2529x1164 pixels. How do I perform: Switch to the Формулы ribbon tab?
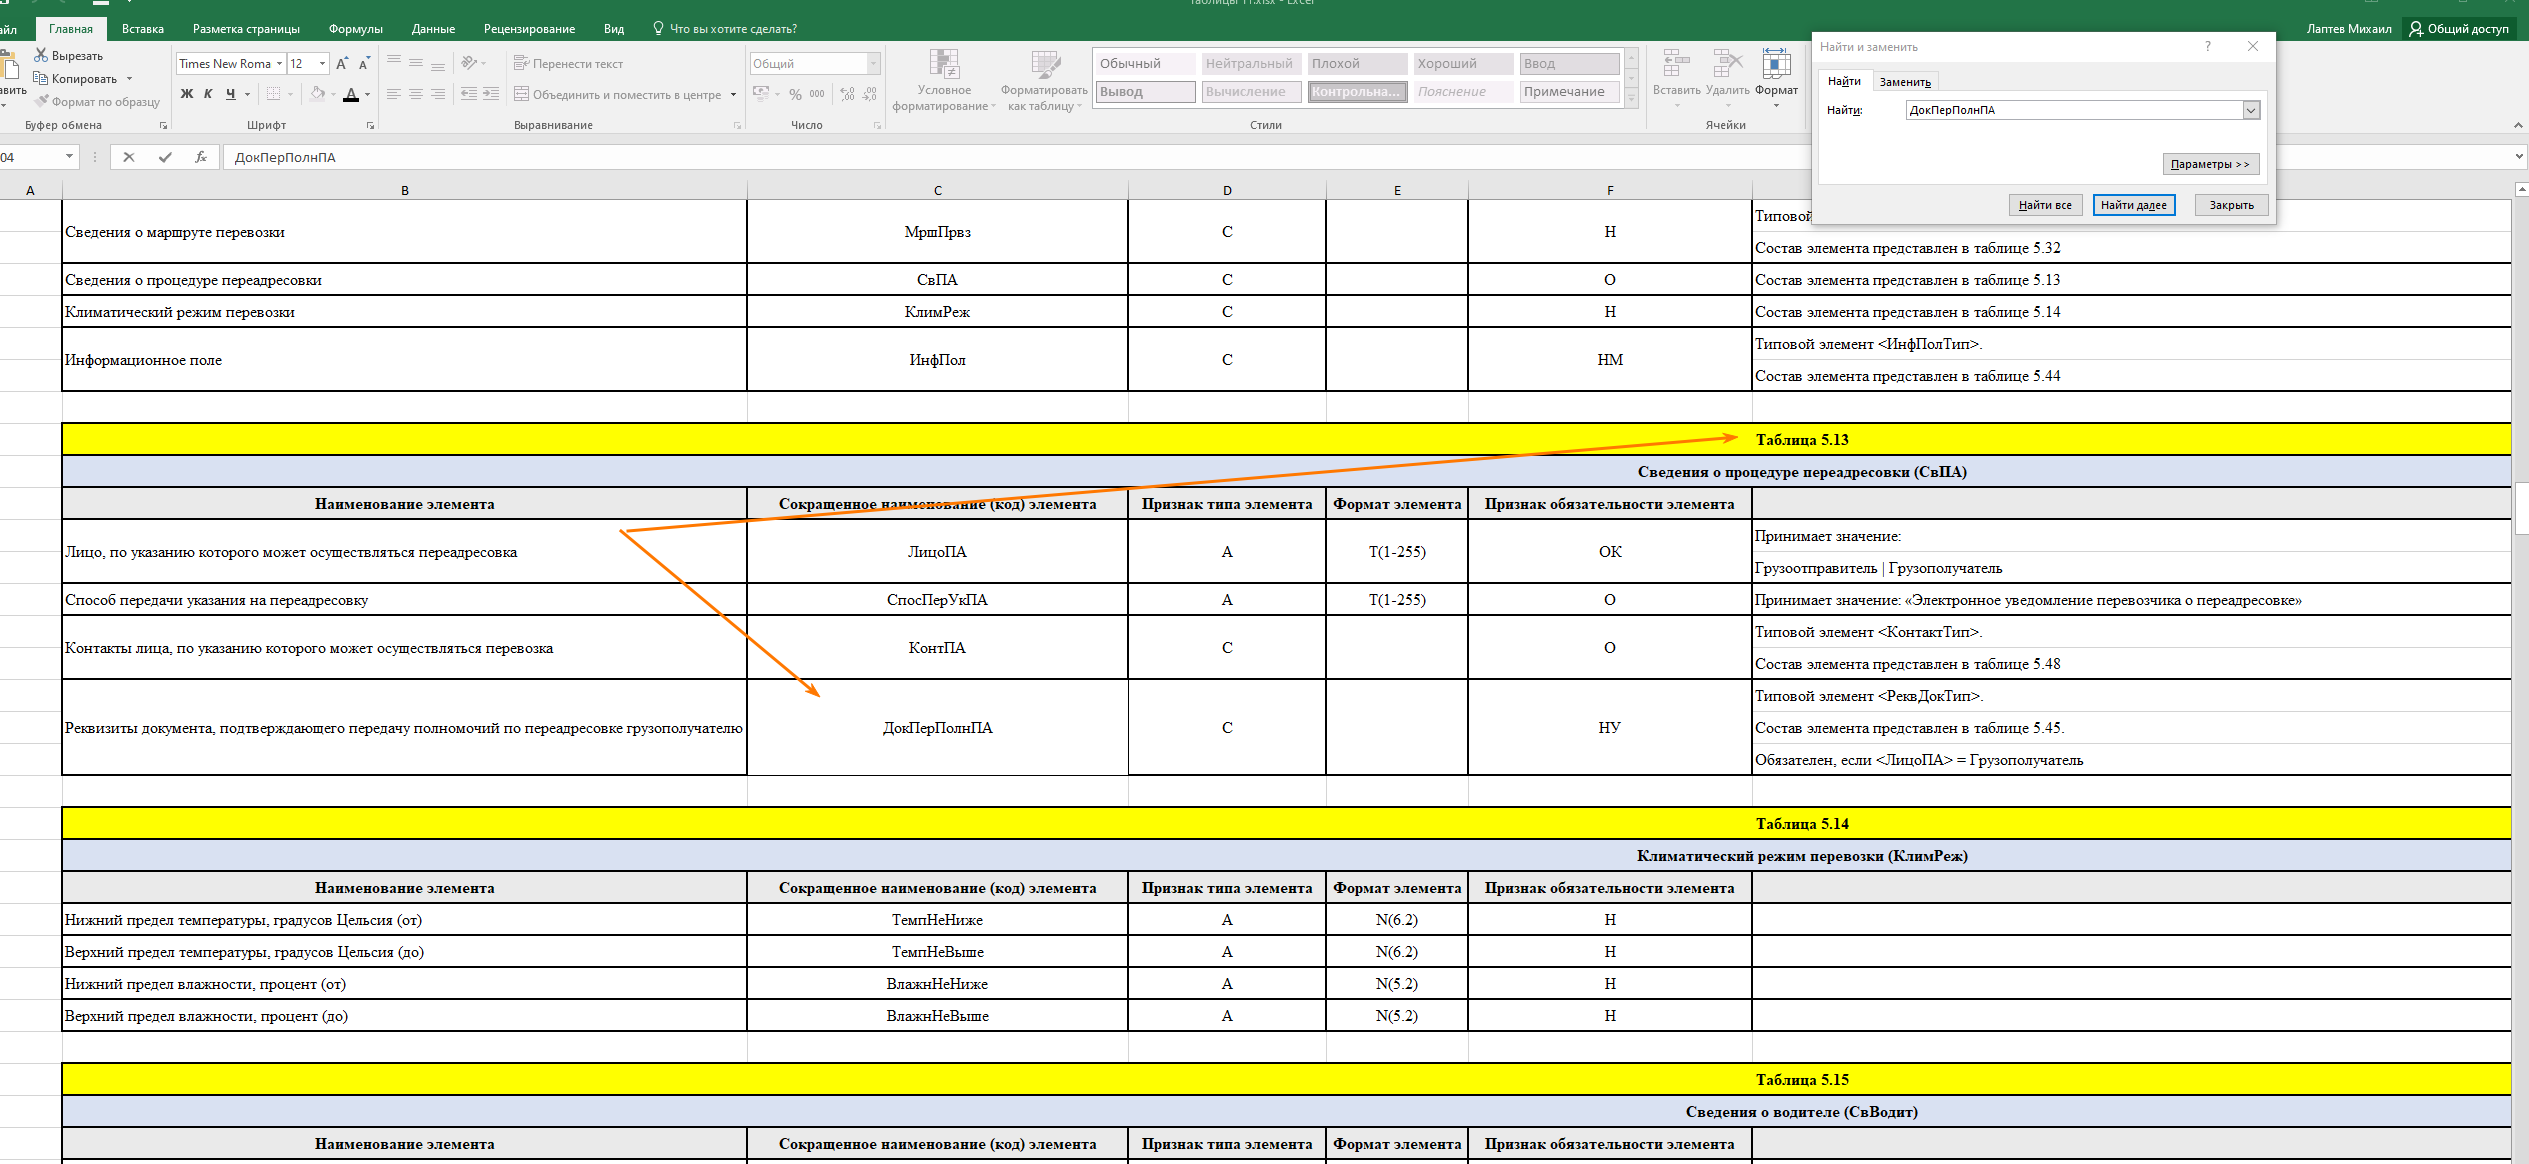pos(355,29)
